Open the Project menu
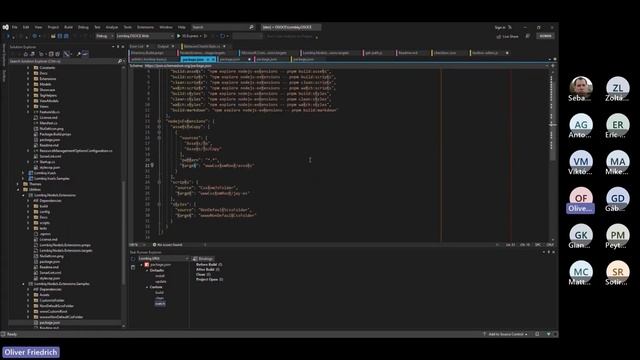The width and height of the screenshot is (640, 360). pos(53,27)
